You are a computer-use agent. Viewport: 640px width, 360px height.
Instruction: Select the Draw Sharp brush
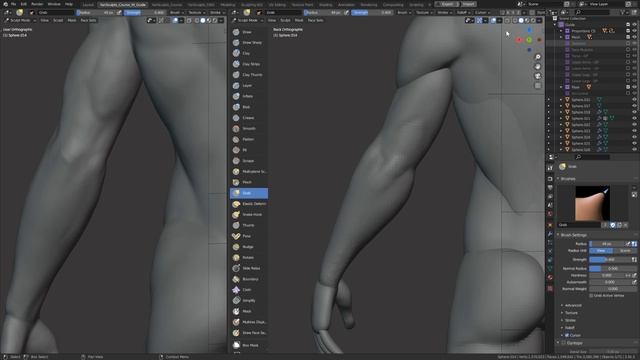(x=249, y=42)
